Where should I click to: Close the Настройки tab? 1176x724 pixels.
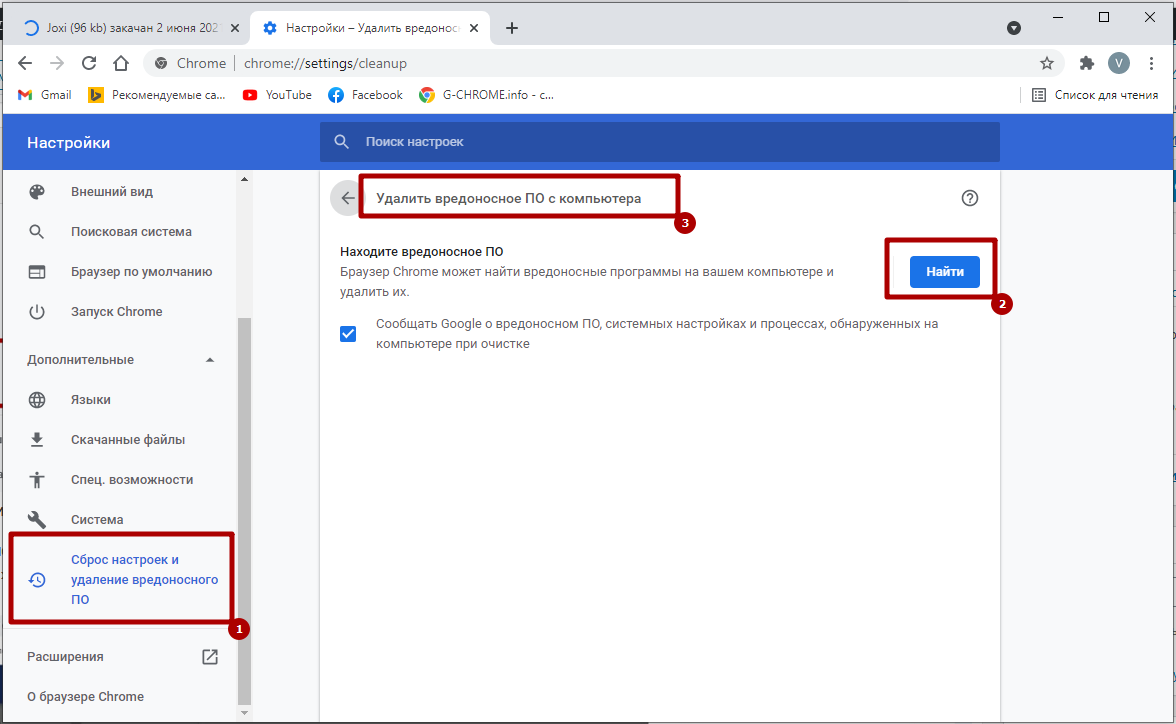tap(474, 28)
